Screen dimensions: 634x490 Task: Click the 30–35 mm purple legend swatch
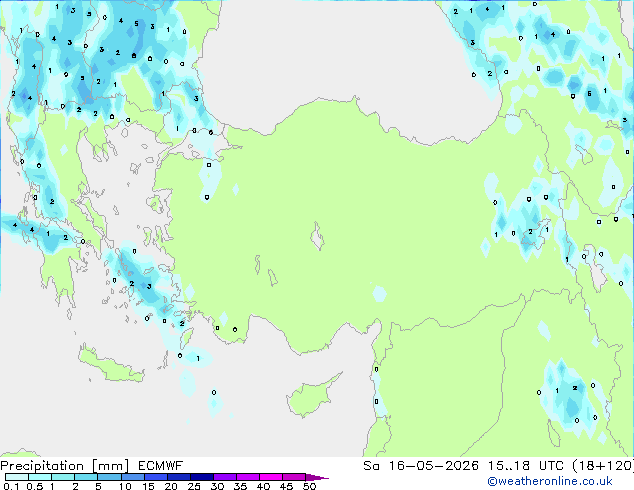click(x=225, y=477)
